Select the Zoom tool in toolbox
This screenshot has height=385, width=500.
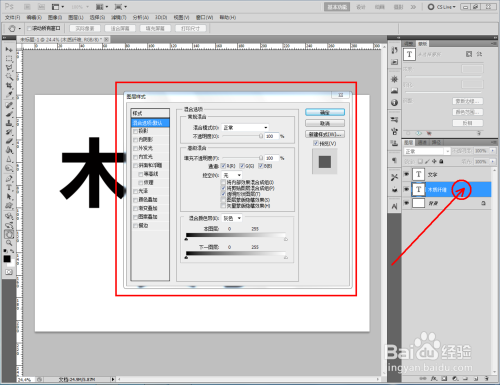coord(9,243)
